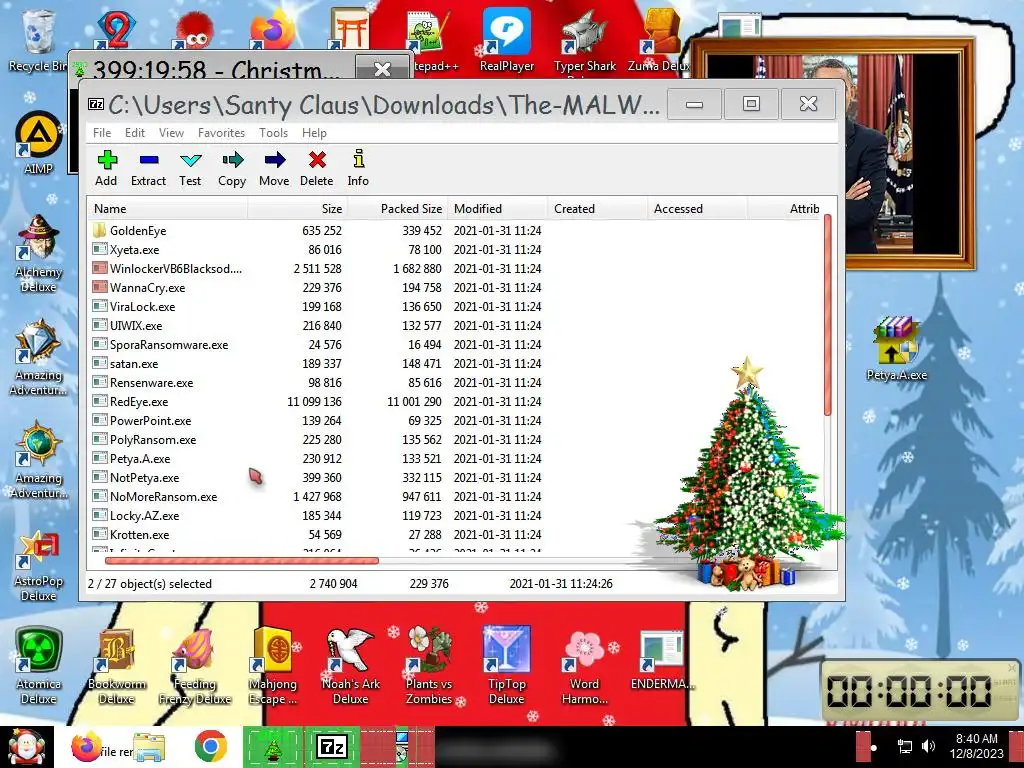Sort by Packed Size column header
1024x768 pixels.
[x=398, y=209]
